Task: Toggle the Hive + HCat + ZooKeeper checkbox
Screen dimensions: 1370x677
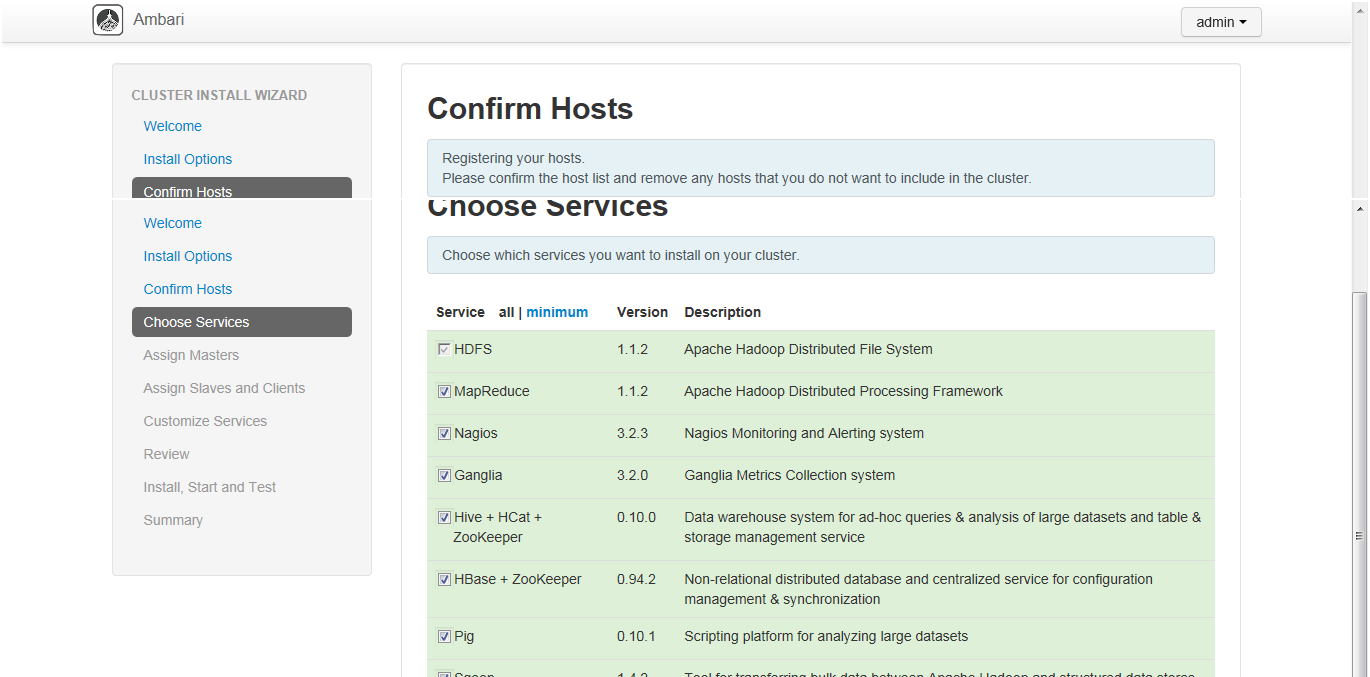Action: 444,518
